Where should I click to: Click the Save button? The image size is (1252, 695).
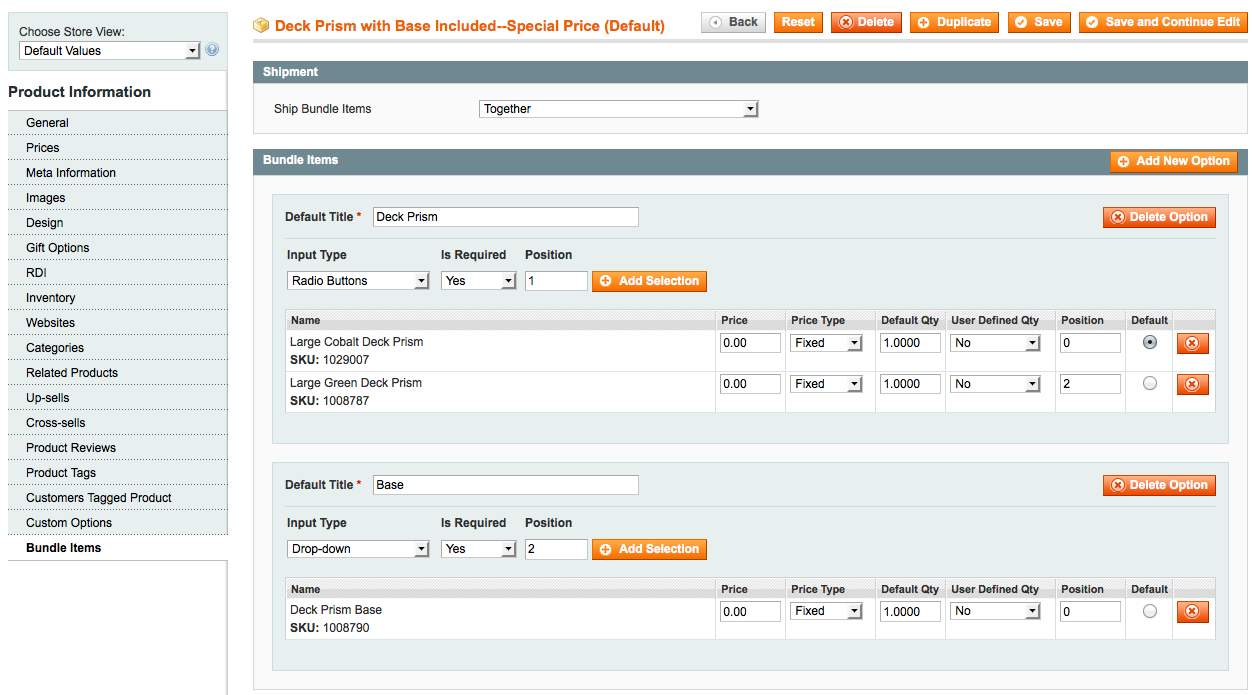1039,22
